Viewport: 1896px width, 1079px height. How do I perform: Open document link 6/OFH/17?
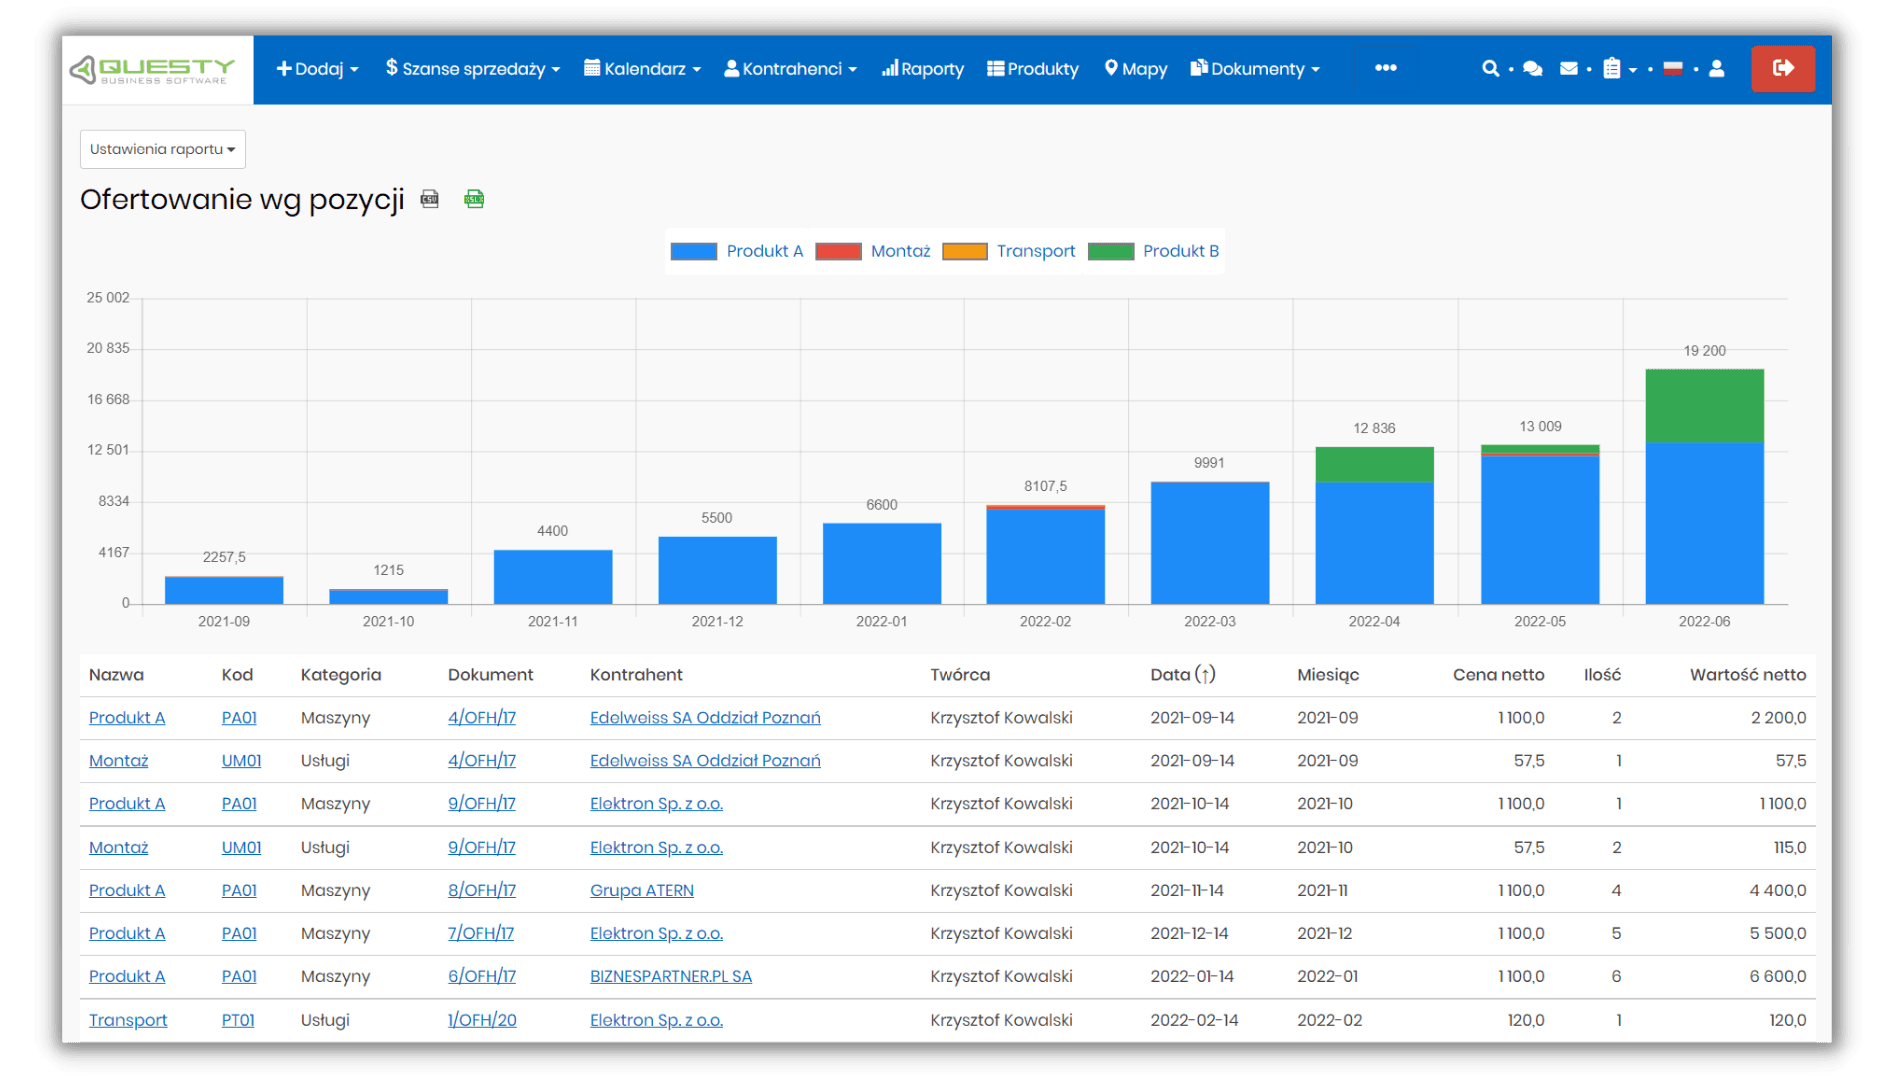482,976
